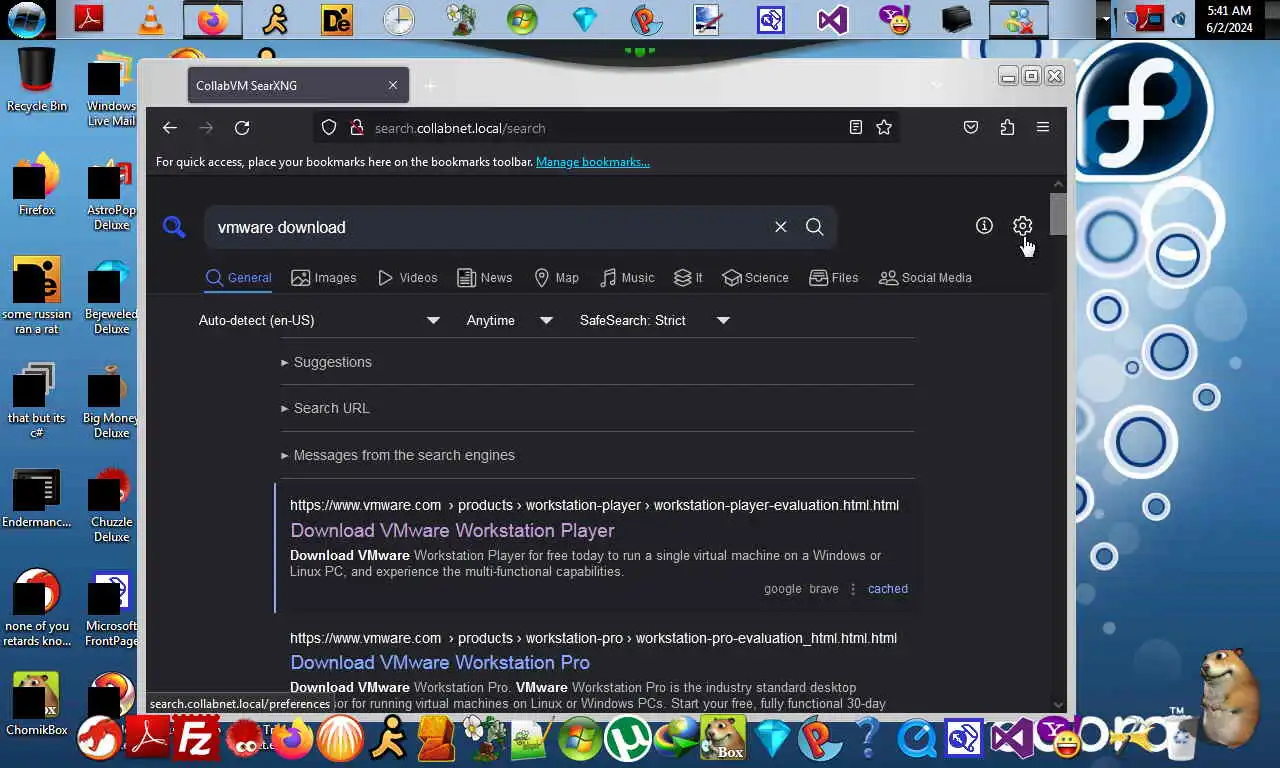Click the Windows Start orb

[27, 19]
